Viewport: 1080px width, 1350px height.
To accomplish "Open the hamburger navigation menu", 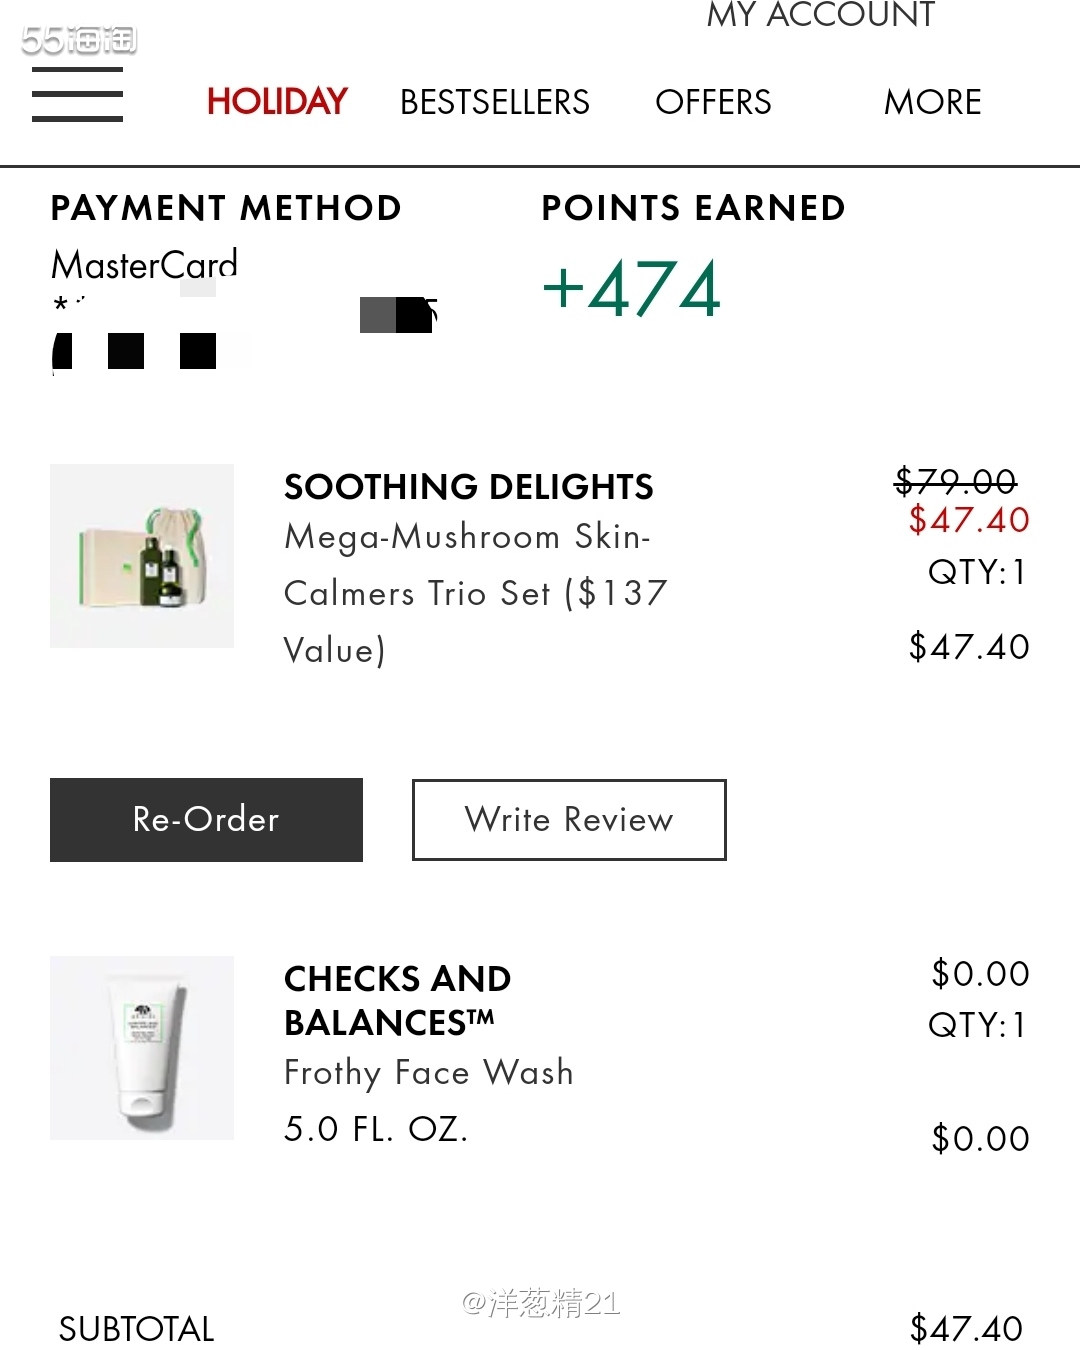I will point(77,95).
